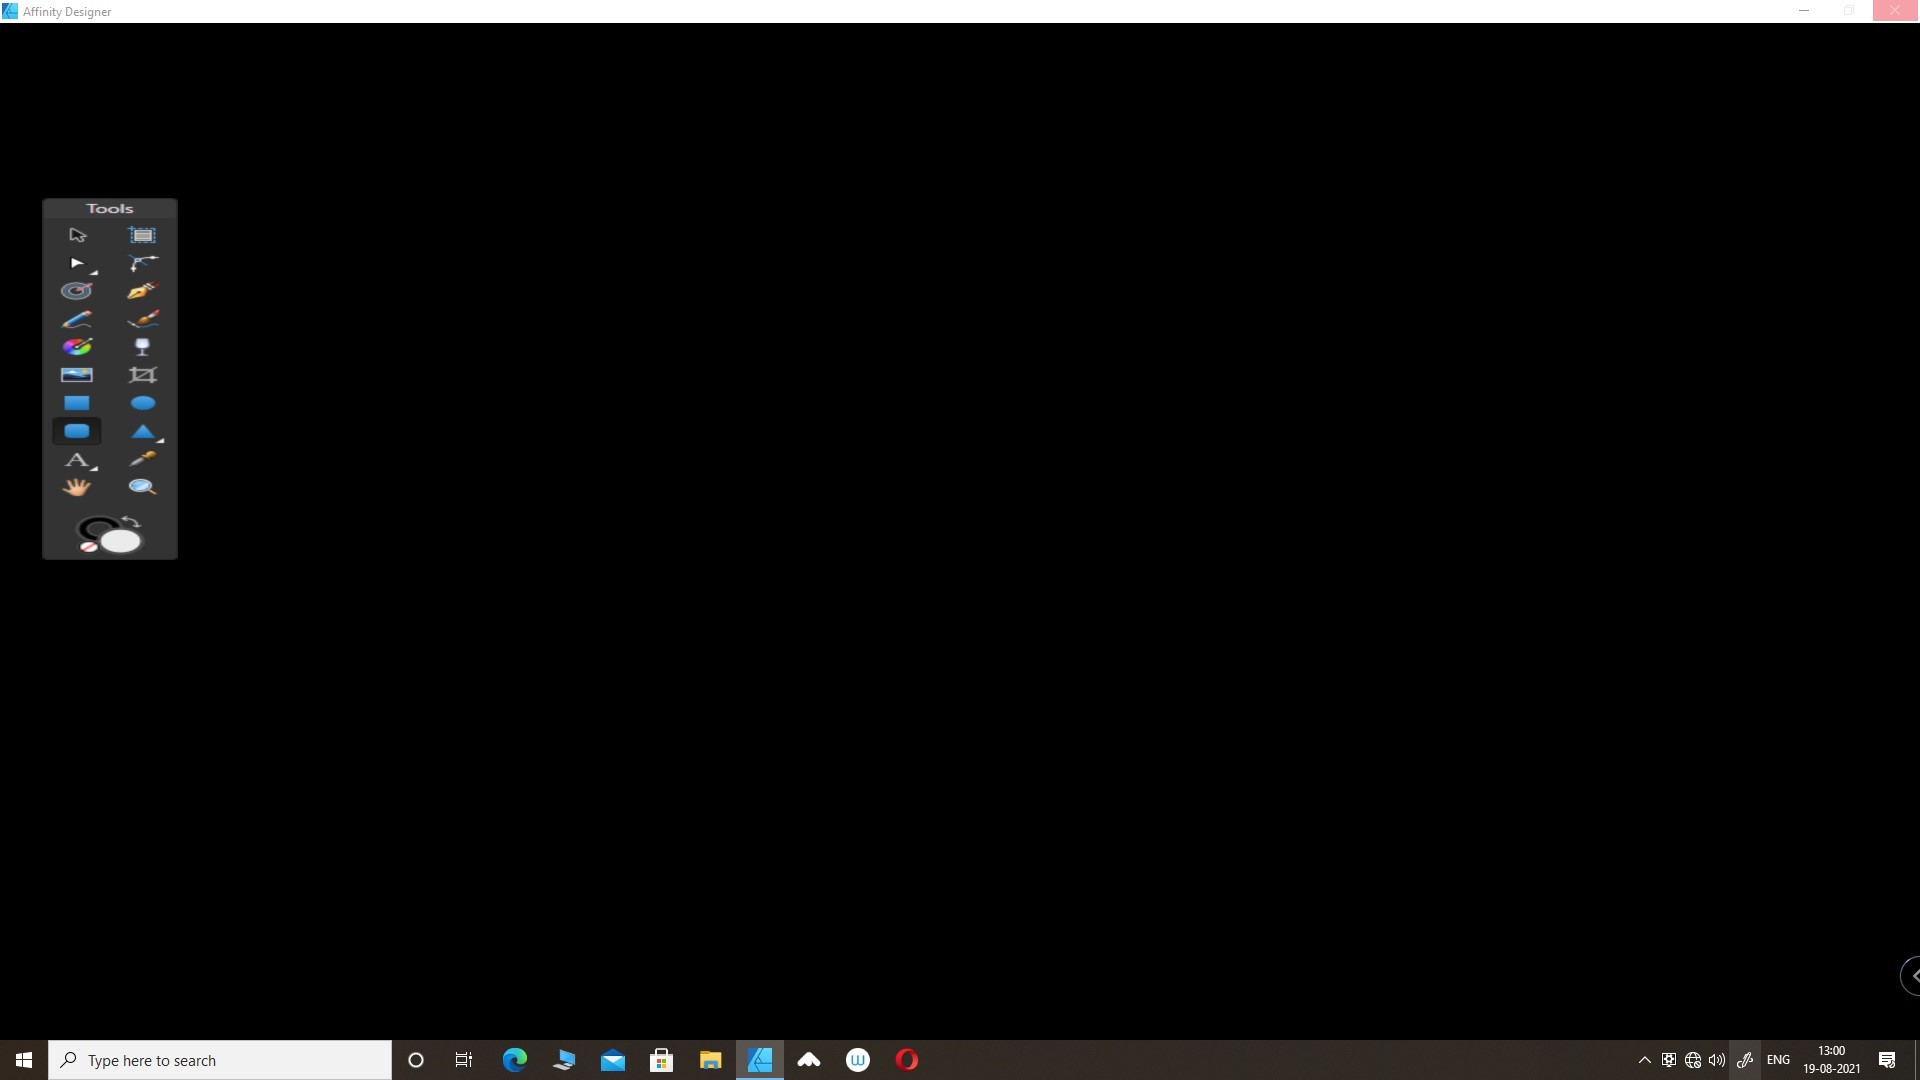Close the Affinity Designer window
Image resolution: width=1920 pixels, height=1080 pixels.
pyautogui.click(x=1895, y=11)
